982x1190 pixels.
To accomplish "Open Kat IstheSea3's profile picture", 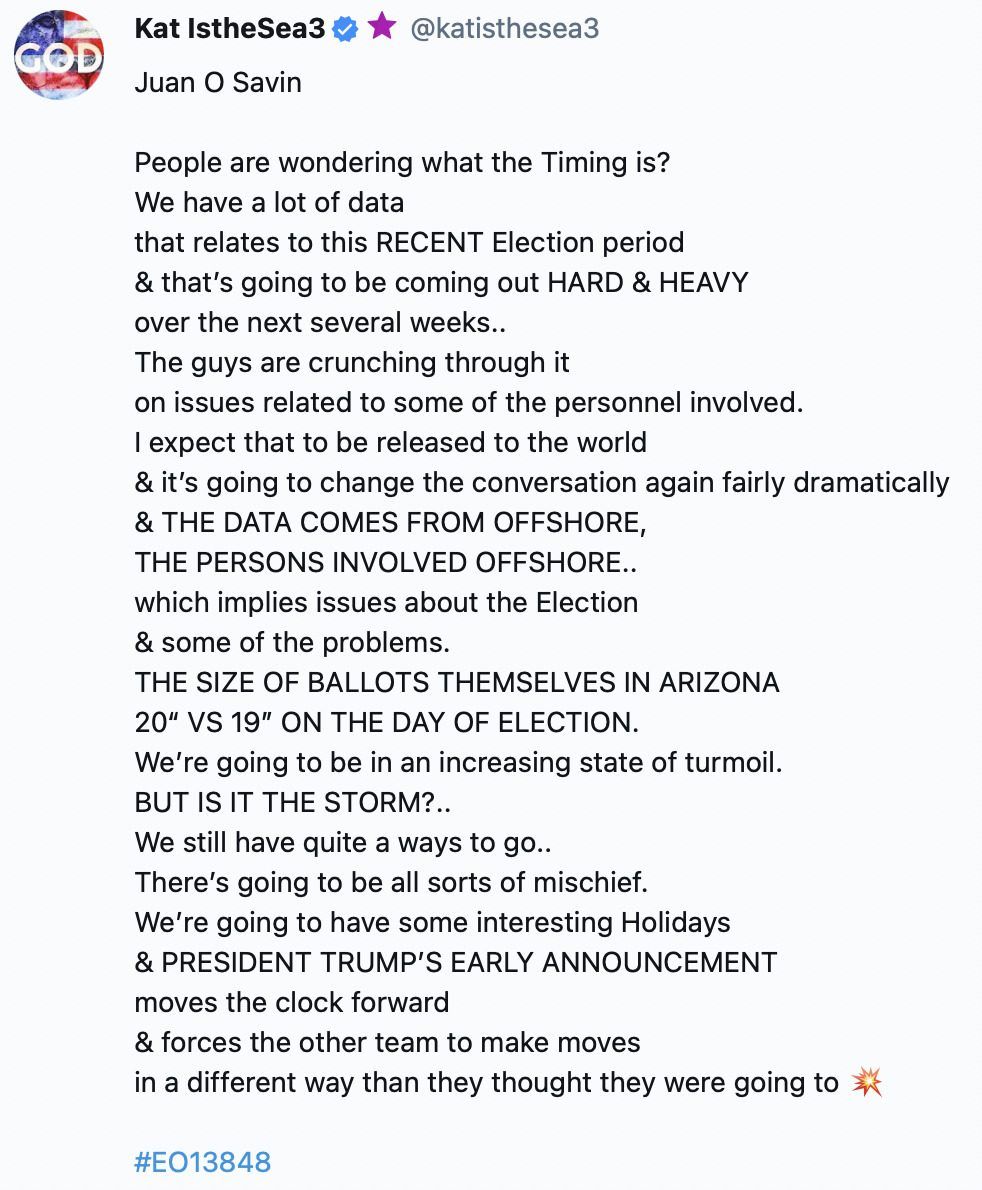I will (x=60, y=55).
